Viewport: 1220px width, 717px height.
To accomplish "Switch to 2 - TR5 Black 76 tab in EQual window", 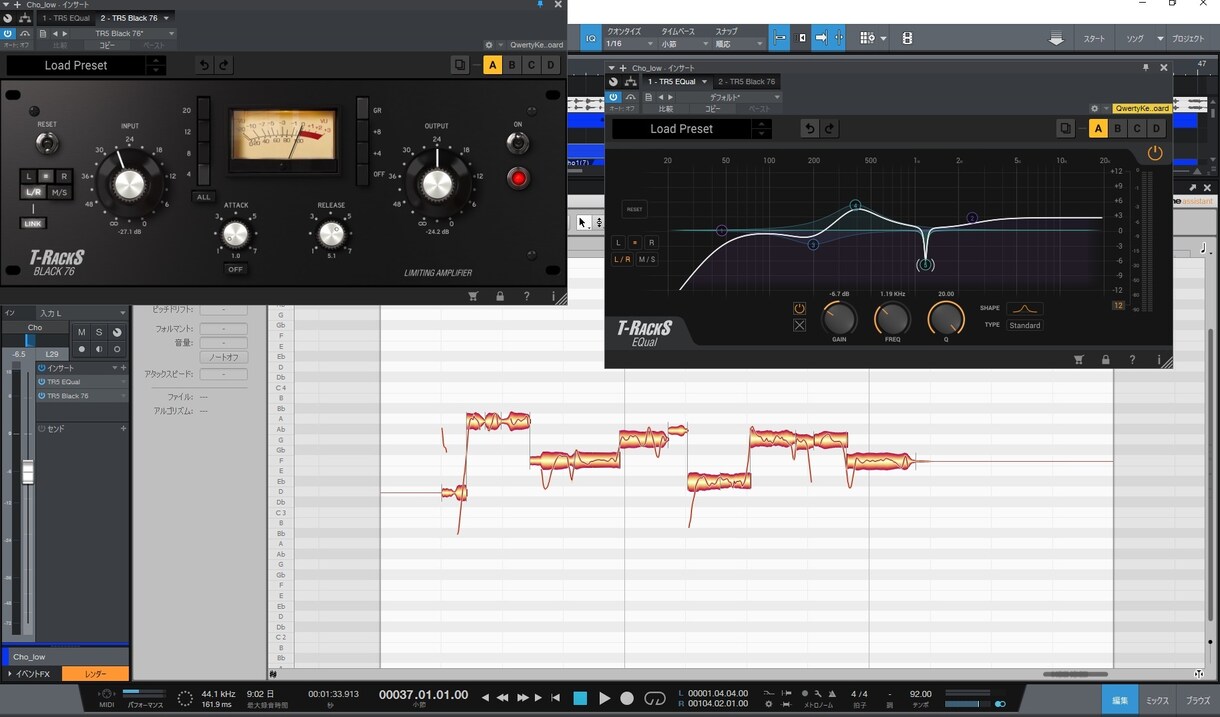I will [x=748, y=82].
